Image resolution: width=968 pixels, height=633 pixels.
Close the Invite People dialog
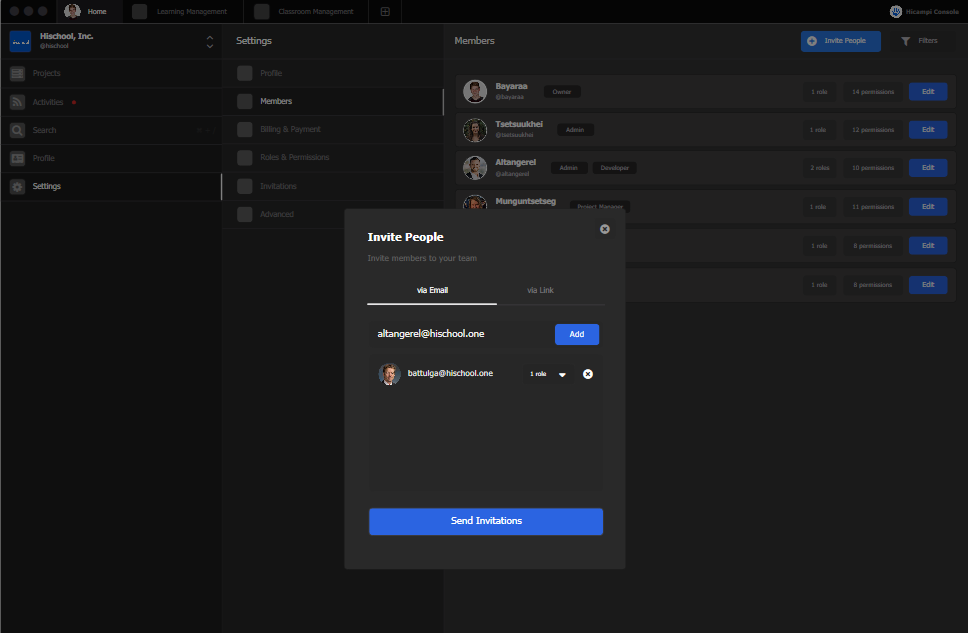coord(604,229)
